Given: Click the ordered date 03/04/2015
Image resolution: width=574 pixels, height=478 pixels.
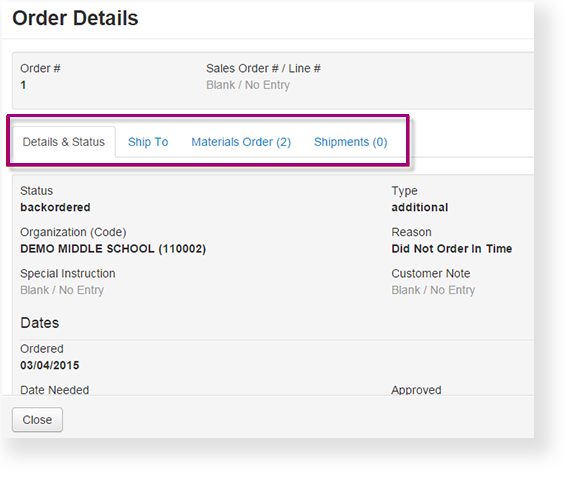Looking at the screenshot, I should (50, 365).
